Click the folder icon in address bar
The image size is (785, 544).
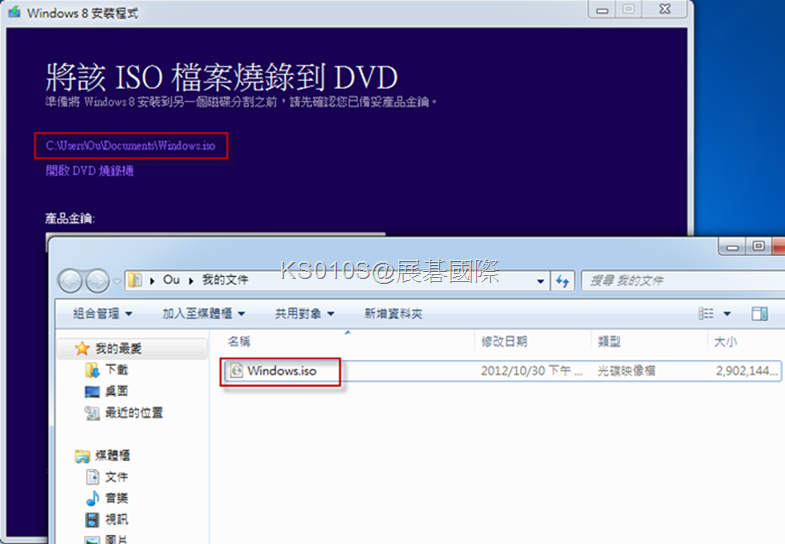(x=135, y=280)
